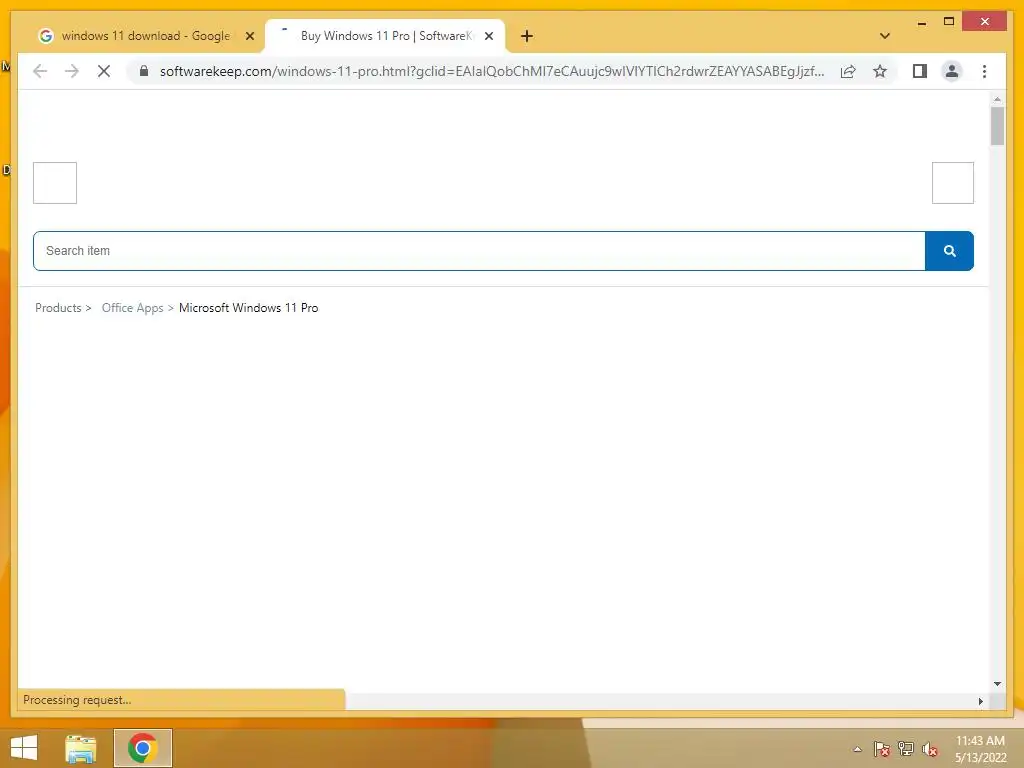This screenshot has height=768, width=1024.
Task: Click scroll down arrow
Action: (x=997, y=684)
